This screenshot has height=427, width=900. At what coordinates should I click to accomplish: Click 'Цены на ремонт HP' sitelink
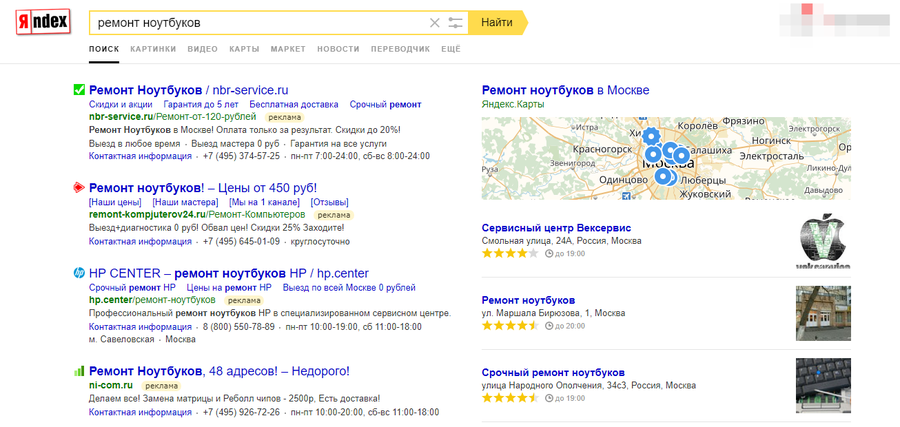point(228,288)
